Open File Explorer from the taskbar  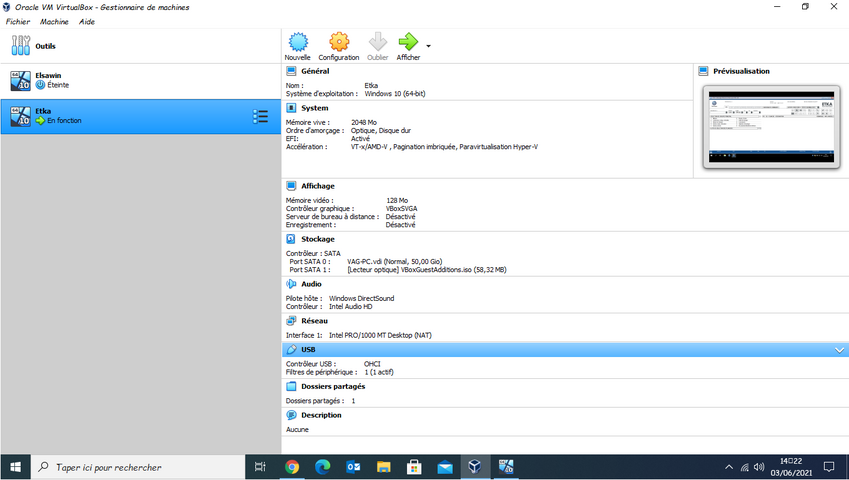383,467
